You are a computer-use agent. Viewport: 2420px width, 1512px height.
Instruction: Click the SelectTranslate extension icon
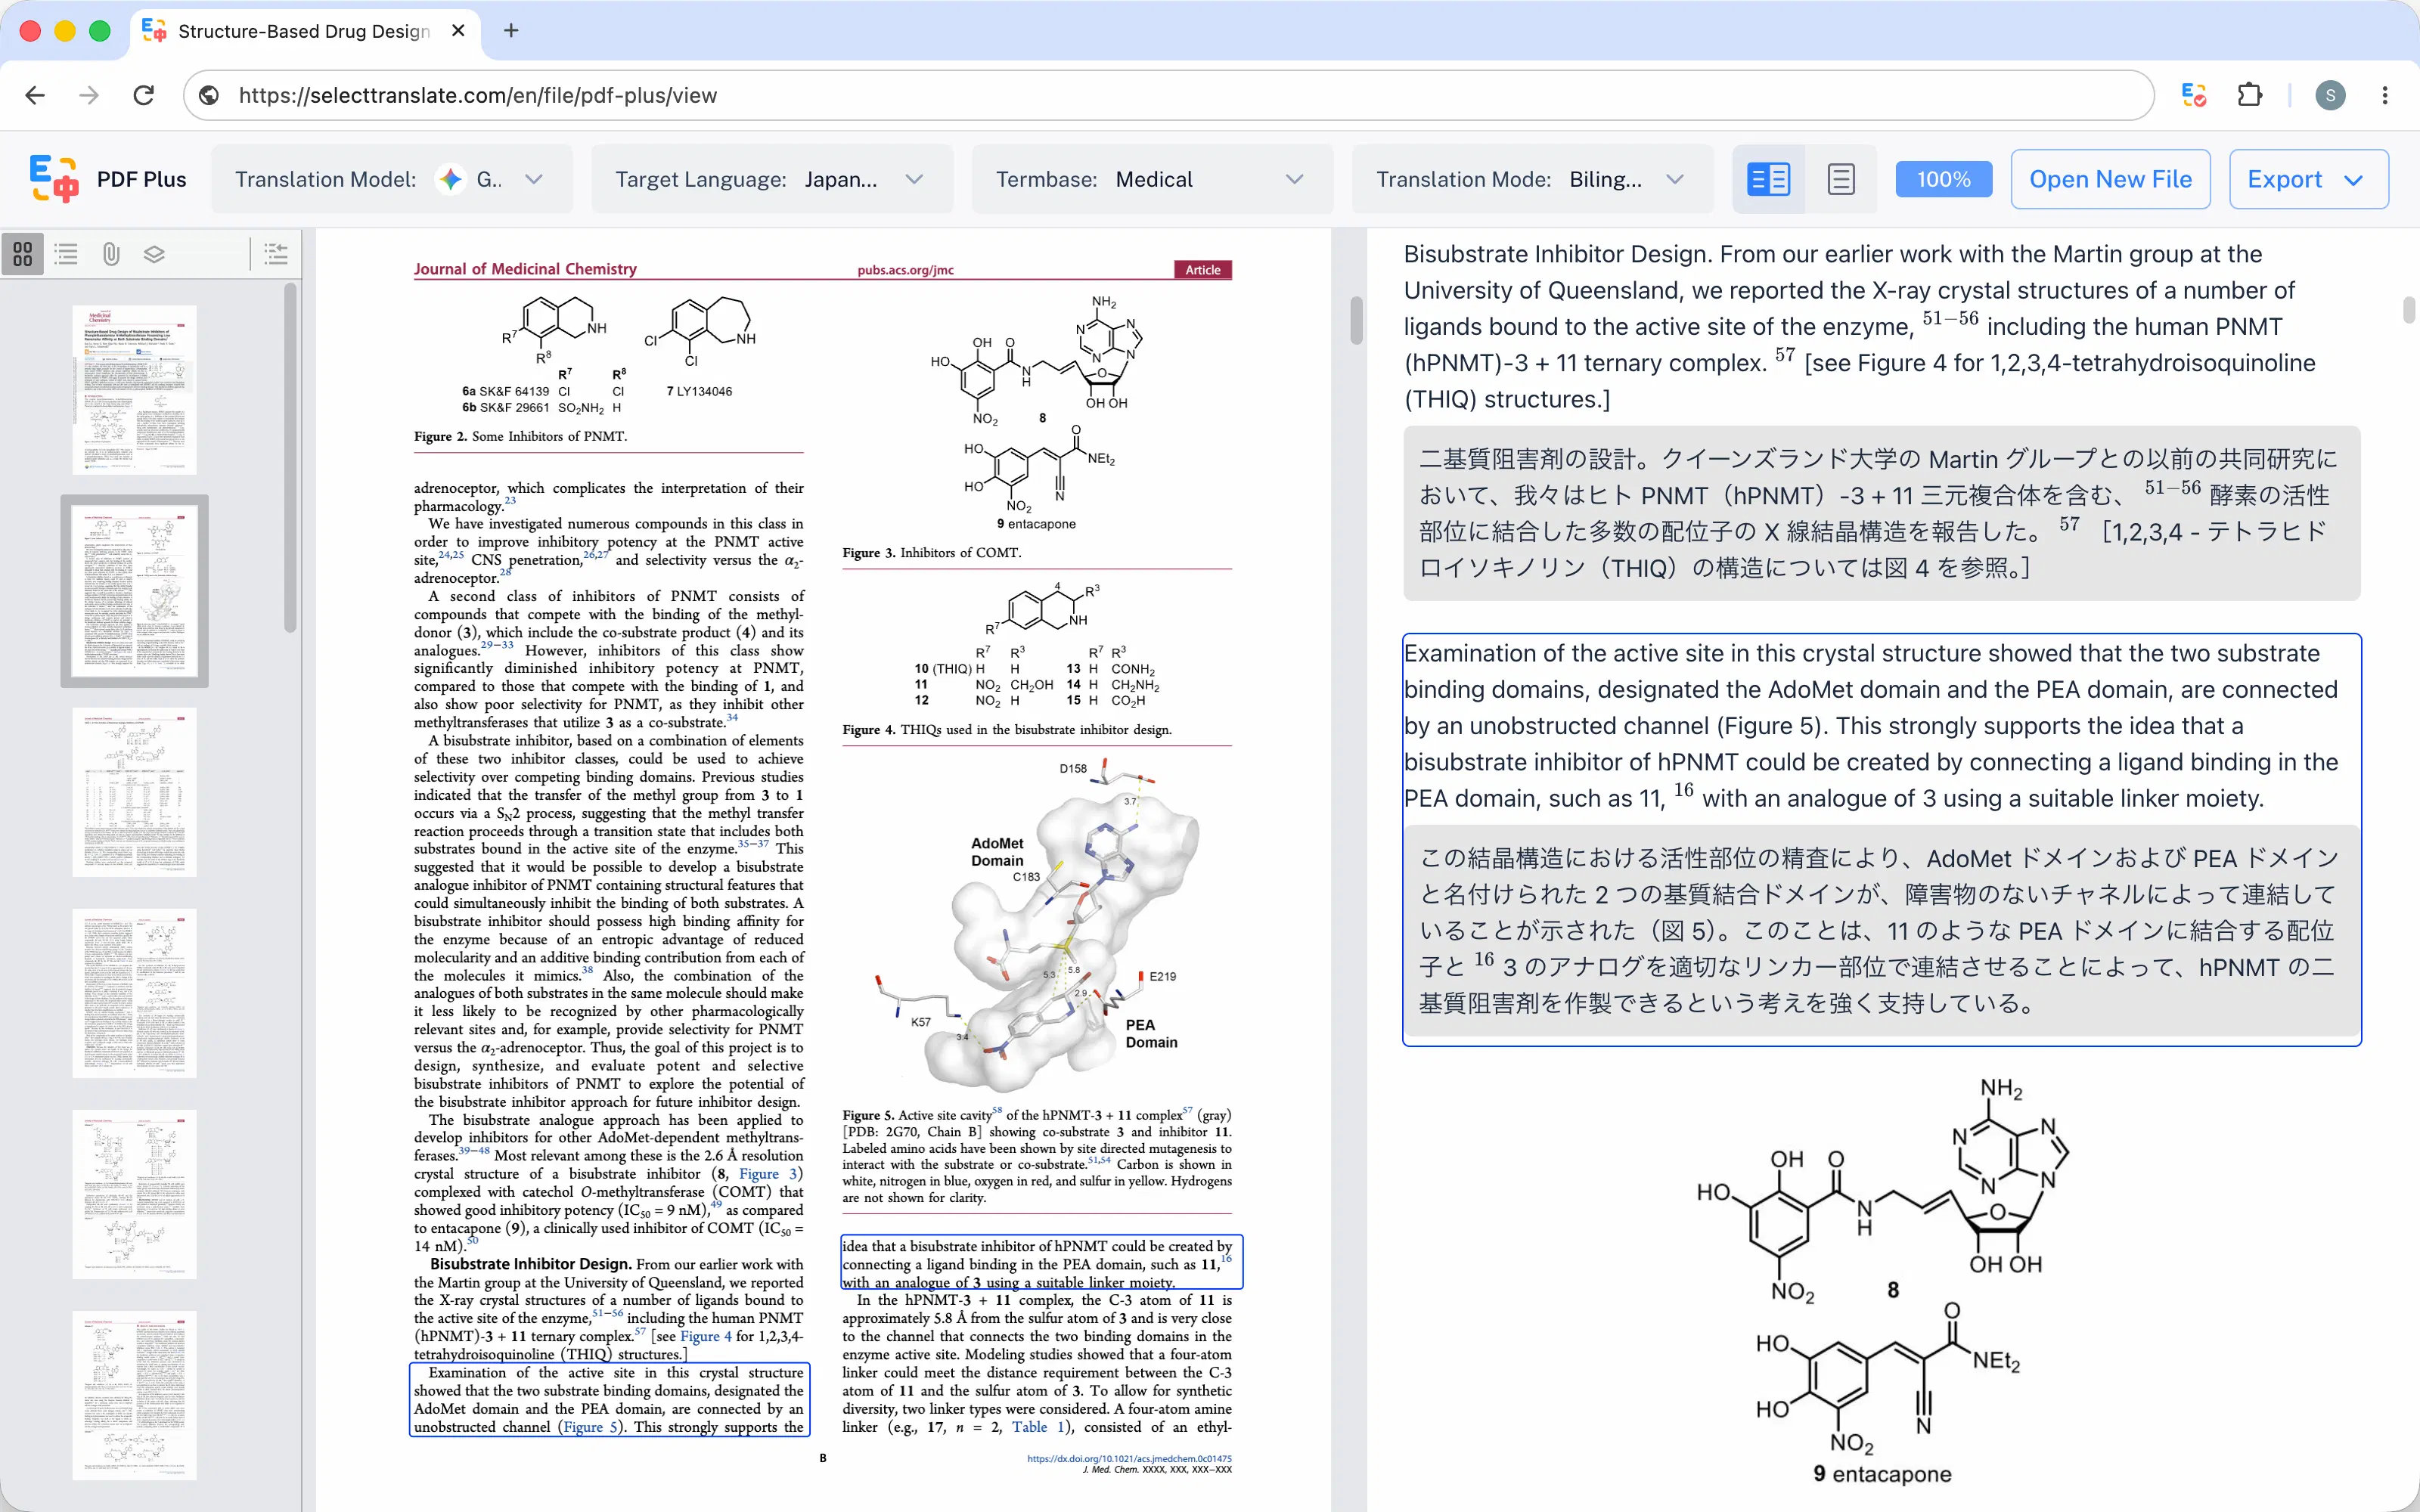[2194, 95]
